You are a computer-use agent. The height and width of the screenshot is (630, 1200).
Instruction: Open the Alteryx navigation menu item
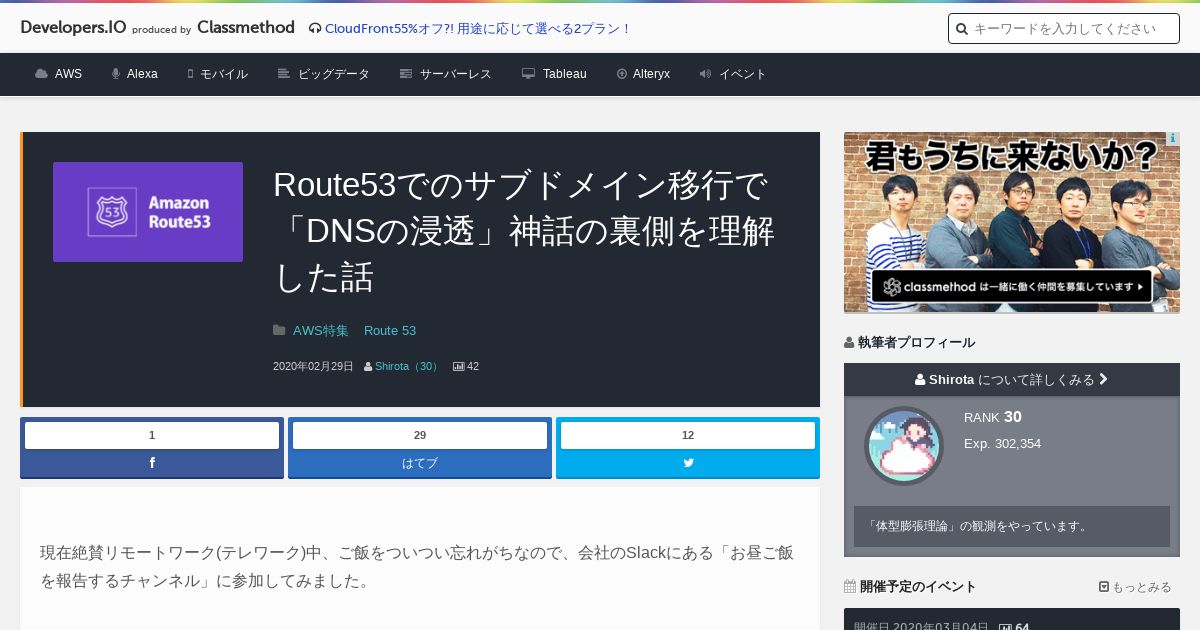pos(651,74)
